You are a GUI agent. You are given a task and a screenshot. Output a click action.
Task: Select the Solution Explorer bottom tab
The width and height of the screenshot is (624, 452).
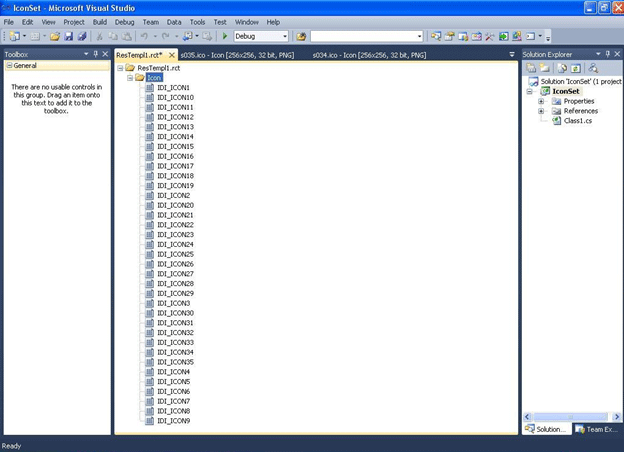[546, 429]
